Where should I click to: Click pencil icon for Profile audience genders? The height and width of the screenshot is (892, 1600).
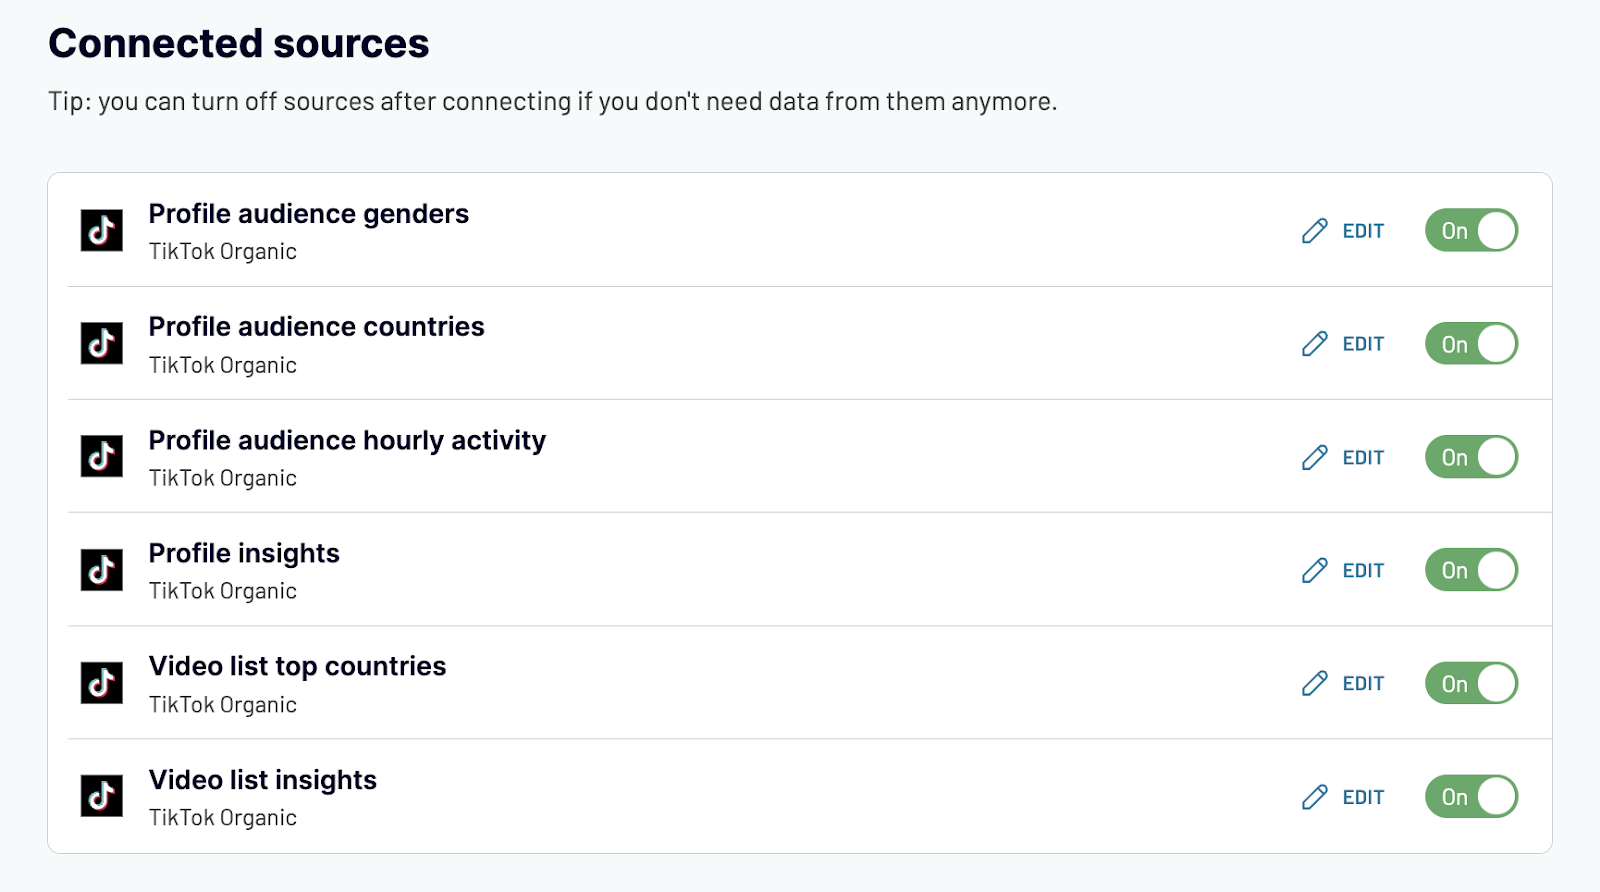[1315, 231]
